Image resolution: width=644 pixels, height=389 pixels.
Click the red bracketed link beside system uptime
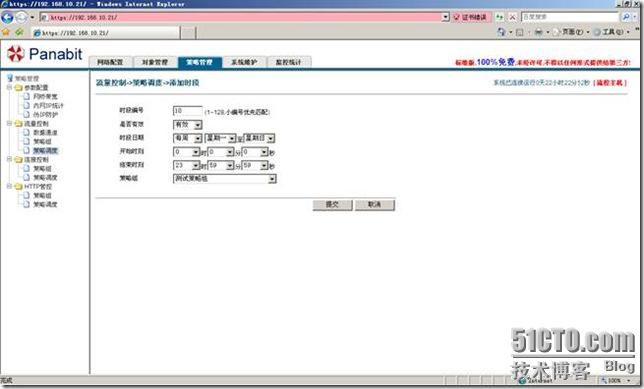point(610,83)
